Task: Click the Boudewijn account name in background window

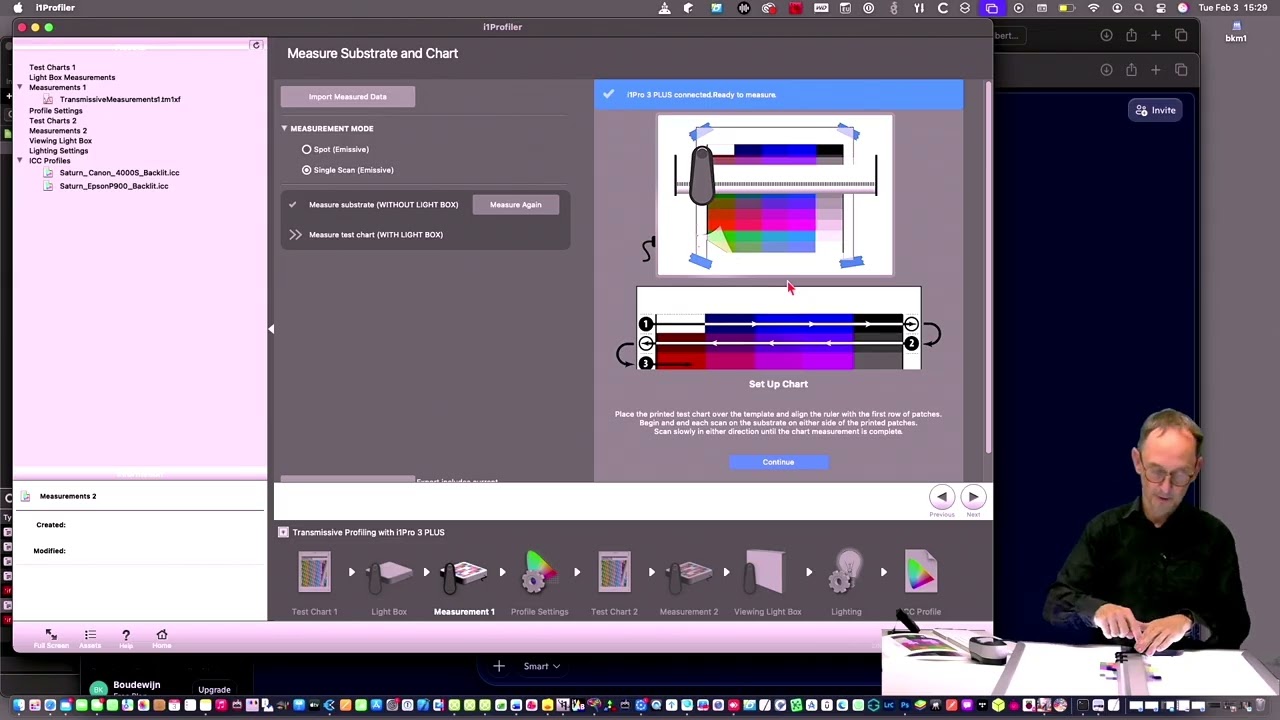Action: (x=137, y=685)
